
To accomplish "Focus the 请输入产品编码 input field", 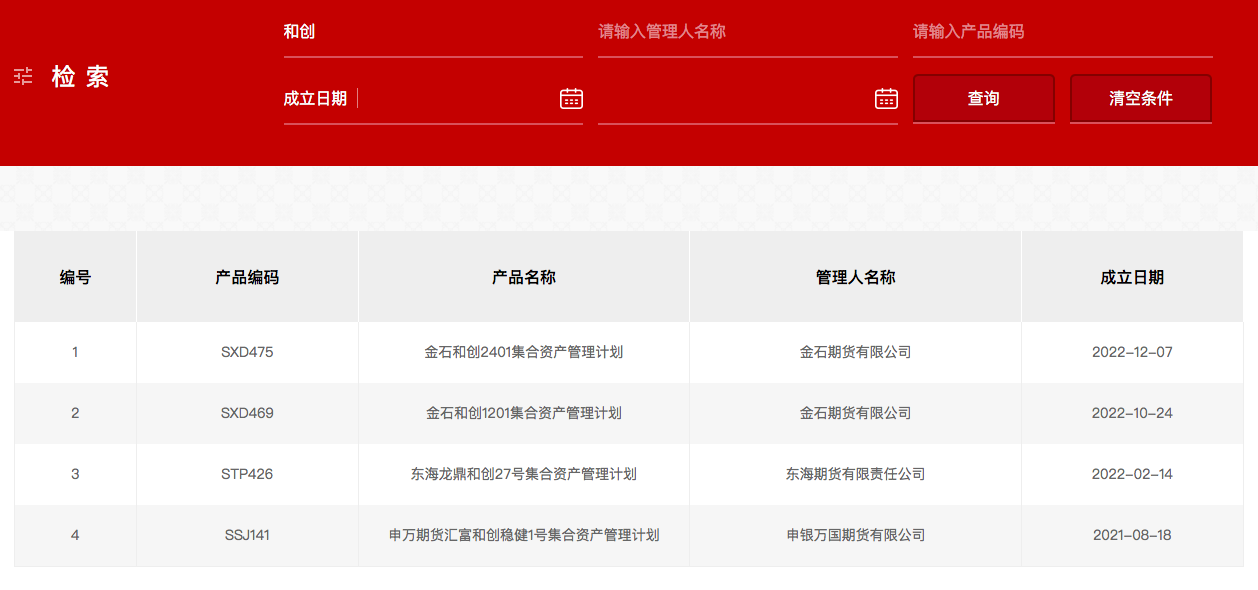I will tap(1063, 32).
